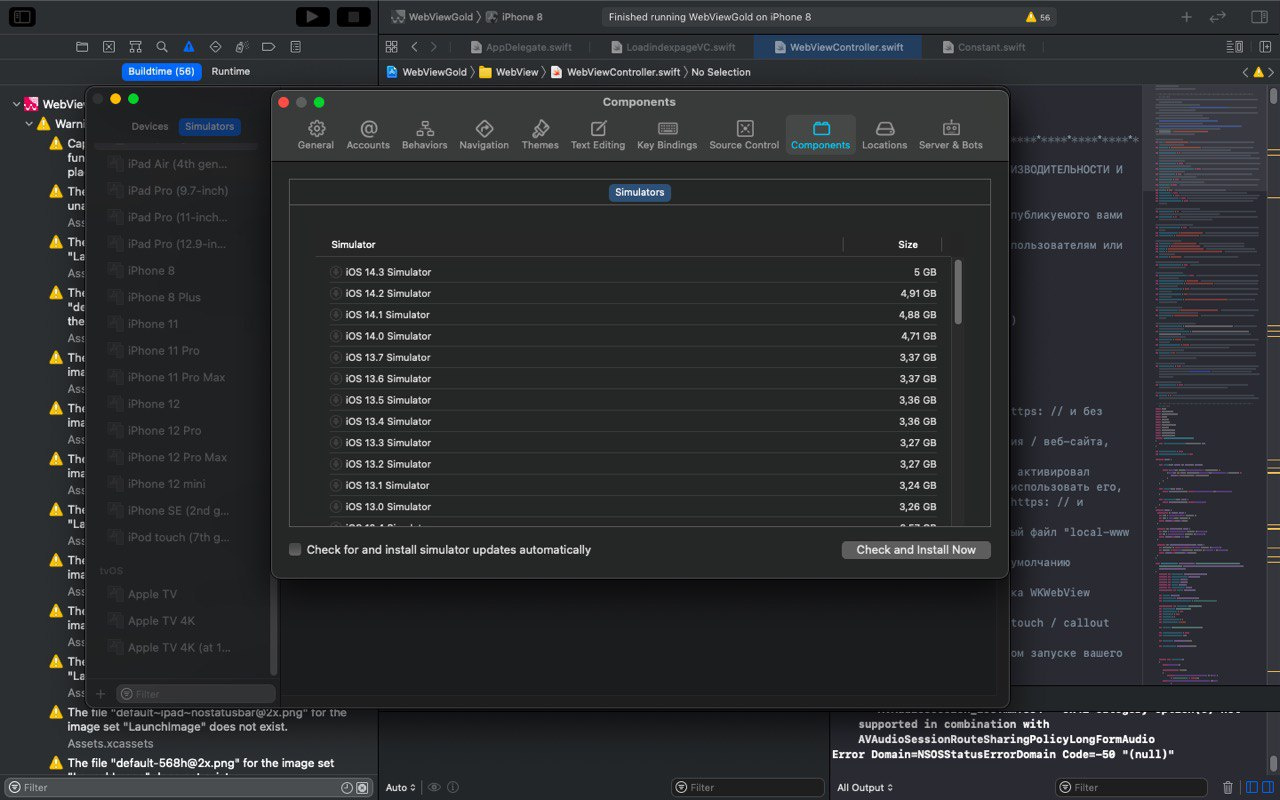1280x800 pixels.
Task: Open Themes preferences pane
Action: [x=540, y=135]
